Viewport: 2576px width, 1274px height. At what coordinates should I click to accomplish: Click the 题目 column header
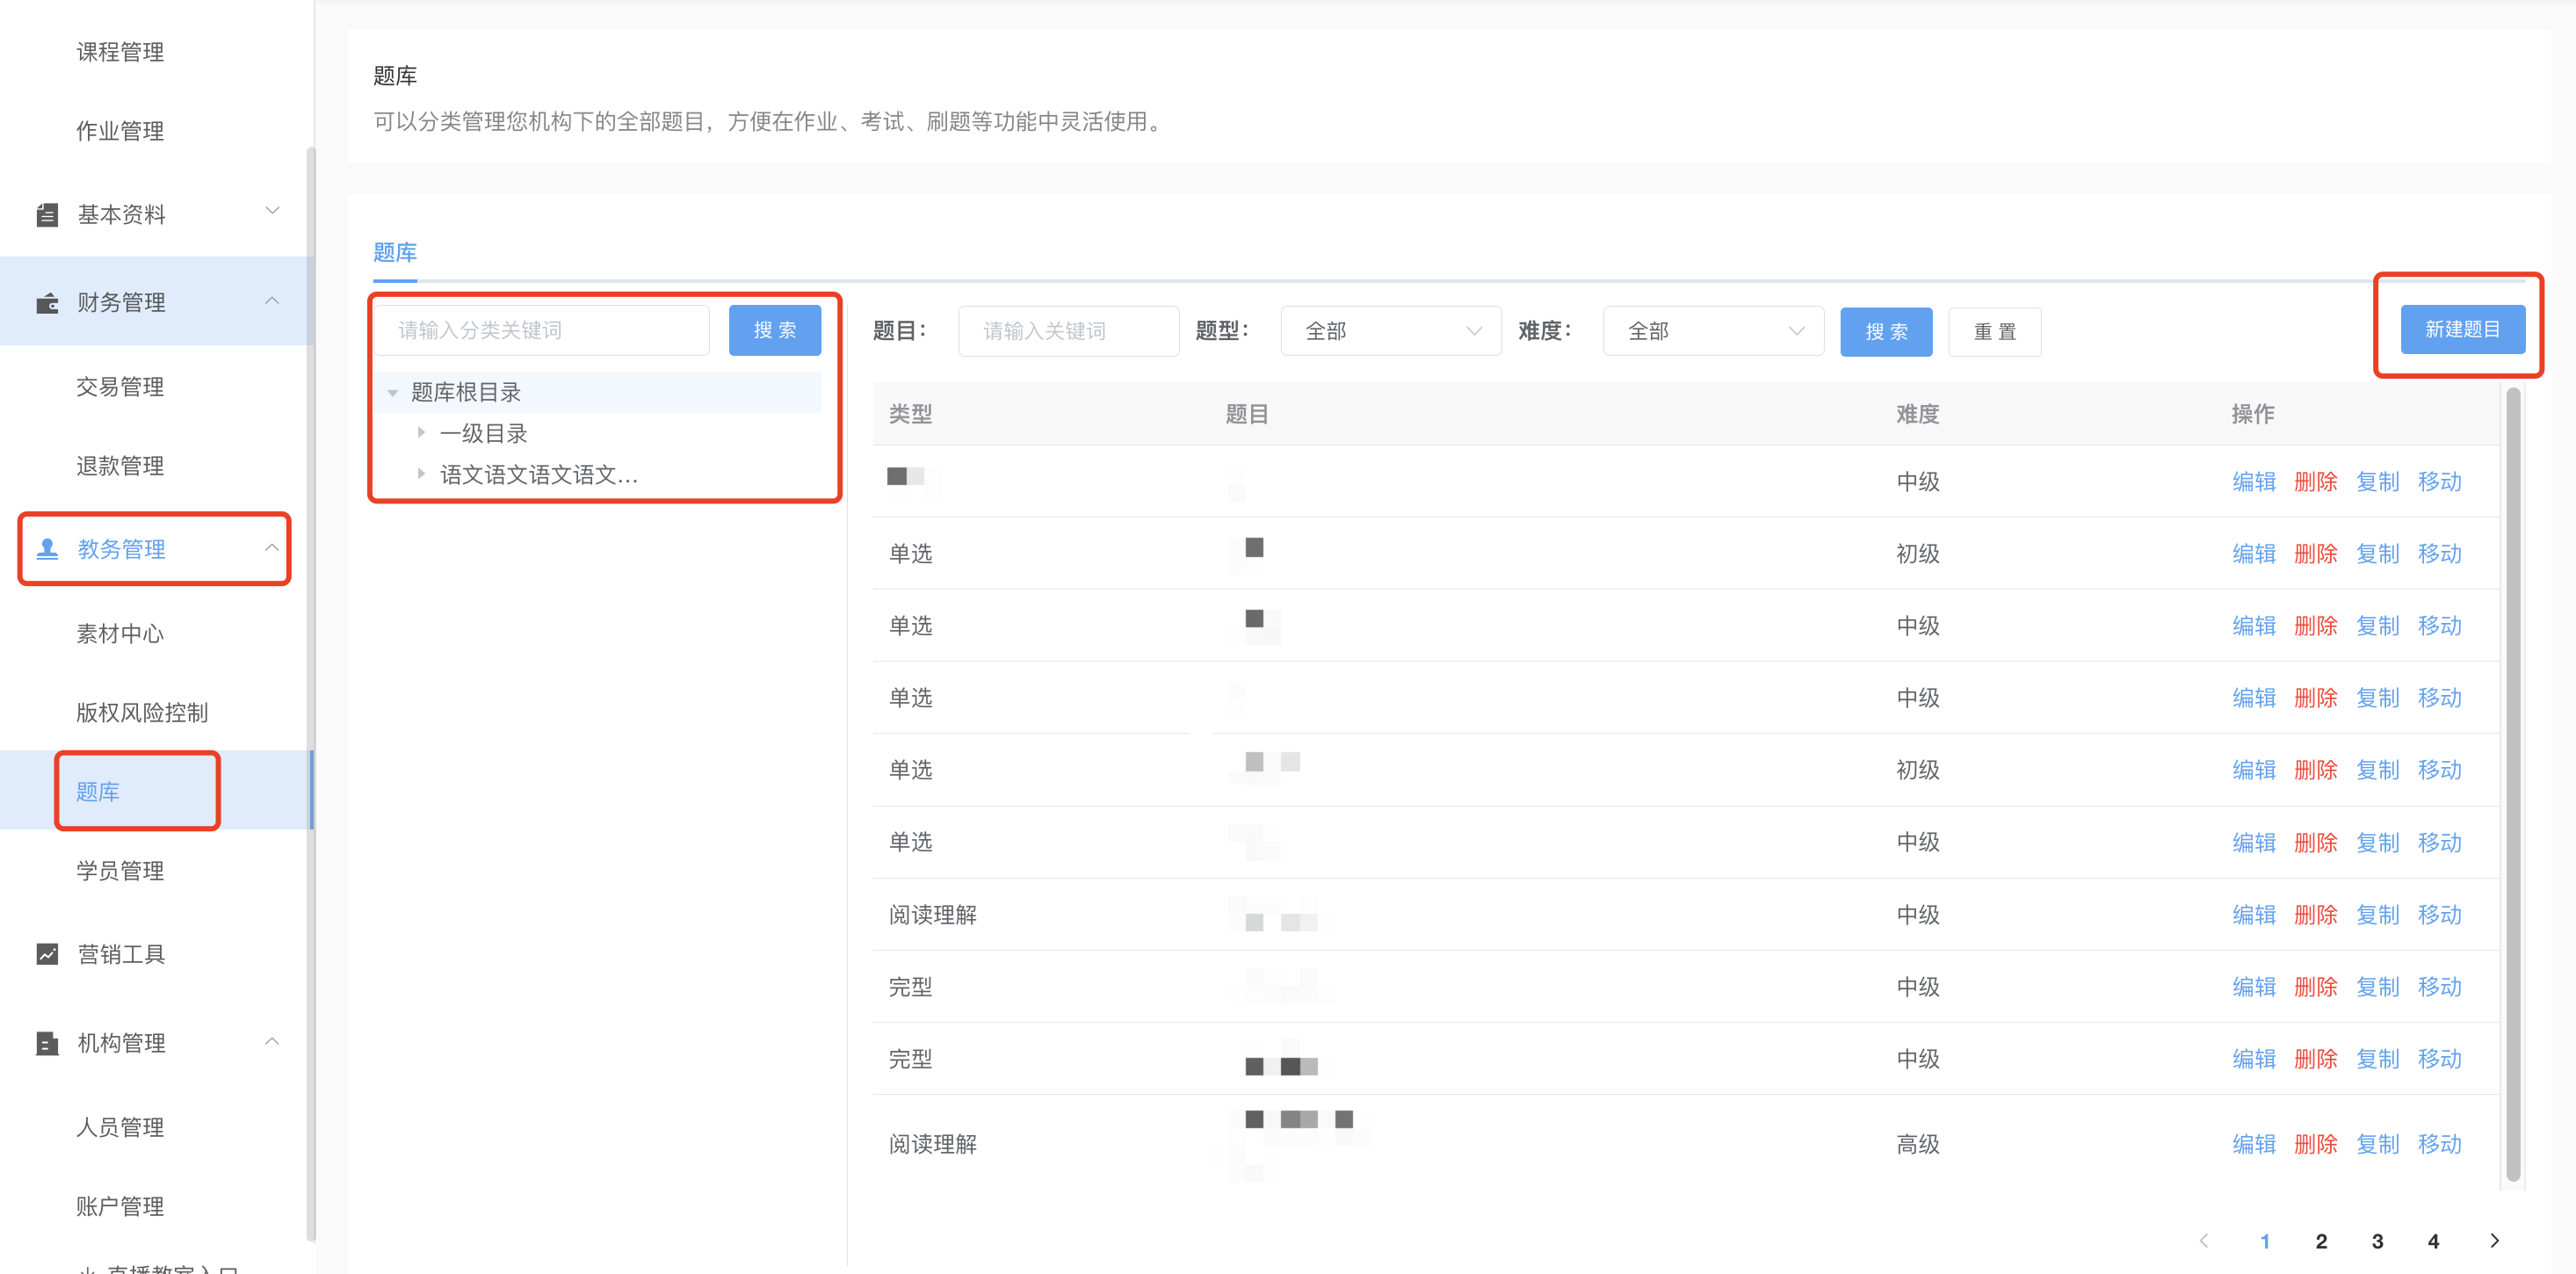[x=1246, y=414]
